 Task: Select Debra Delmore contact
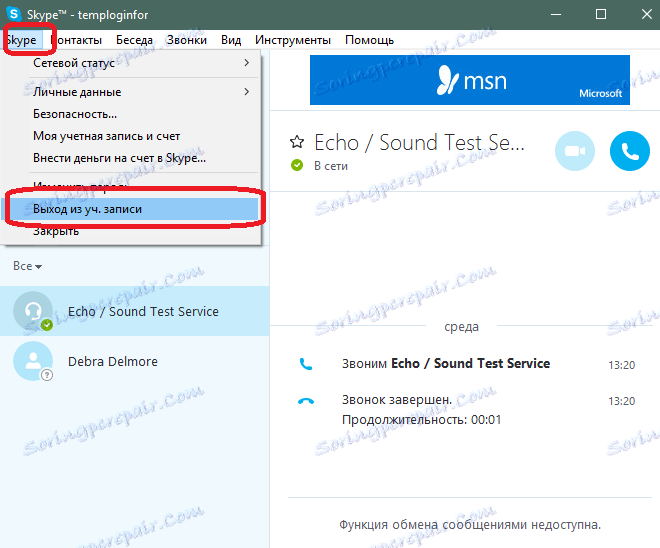point(135,361)
